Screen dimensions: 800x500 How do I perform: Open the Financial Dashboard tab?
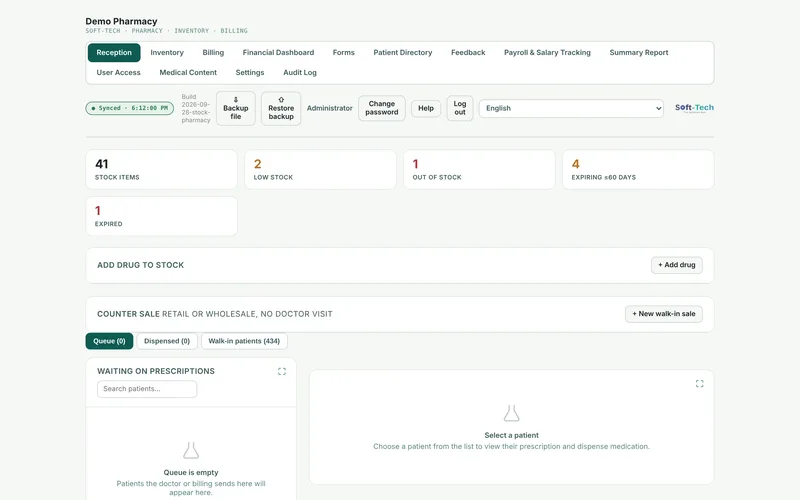click(x=278, y=53)
